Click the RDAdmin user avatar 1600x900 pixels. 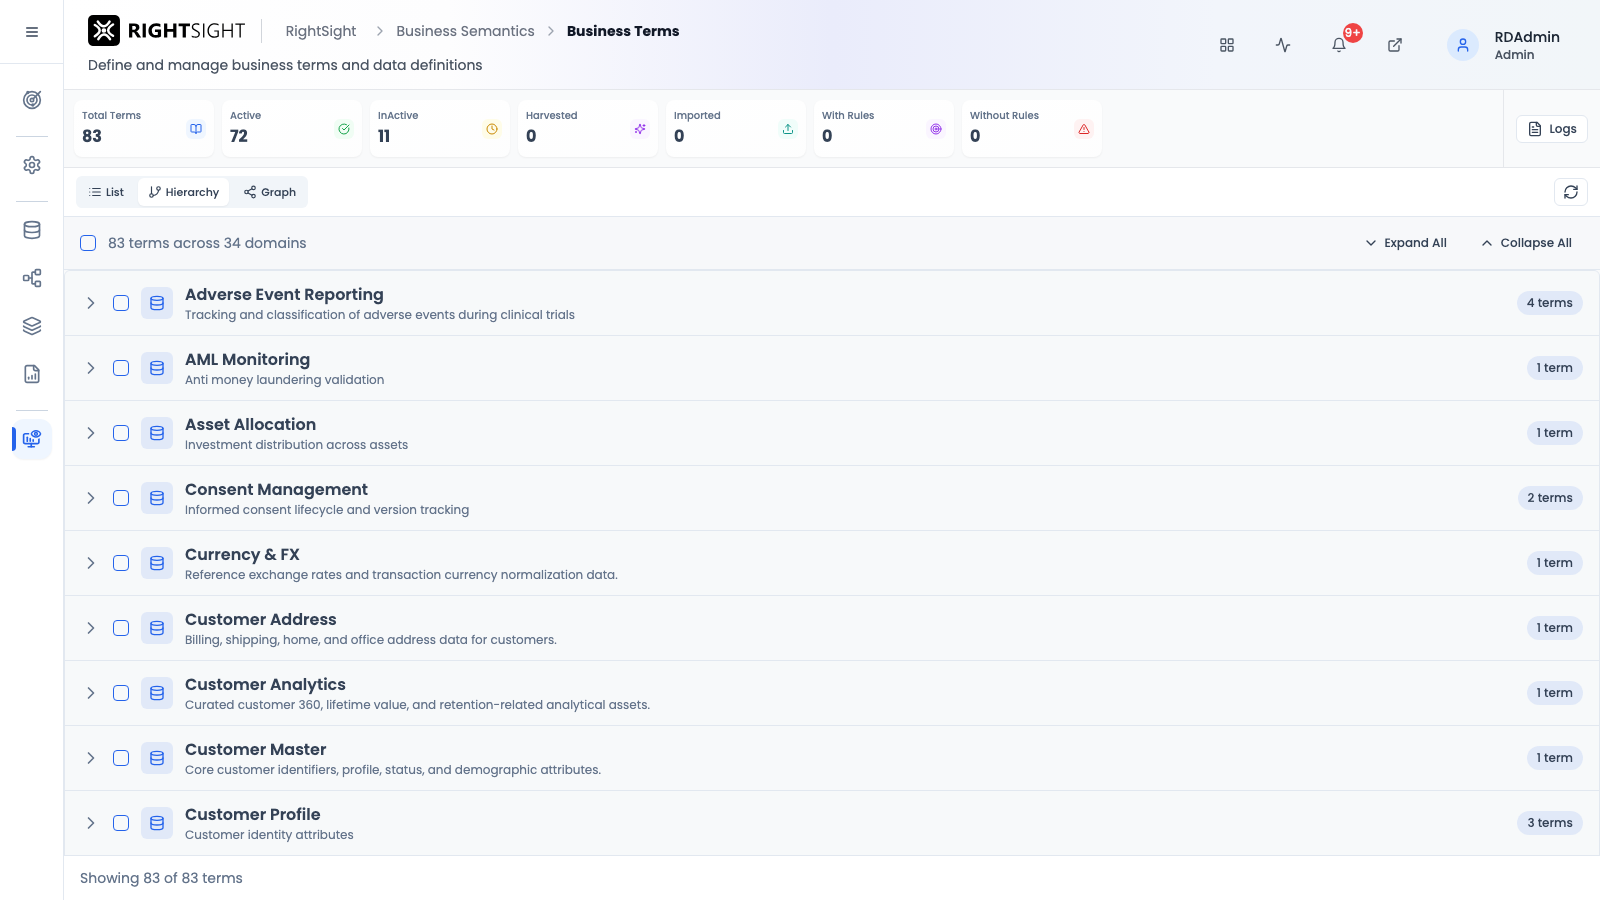pyautogui.click(x=1463, y=45)
